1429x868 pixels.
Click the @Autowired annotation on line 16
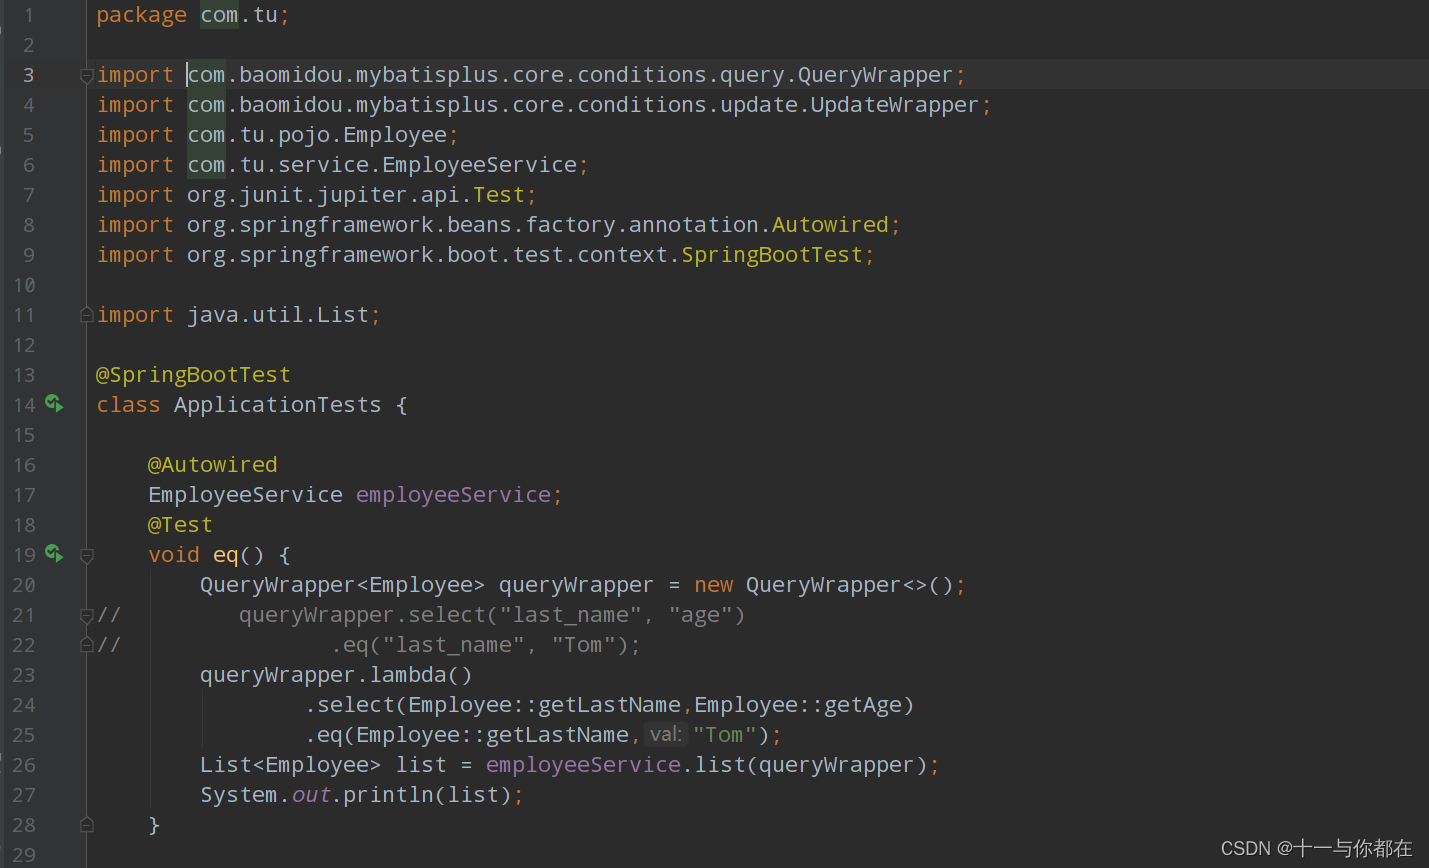(x=213, y=465)
